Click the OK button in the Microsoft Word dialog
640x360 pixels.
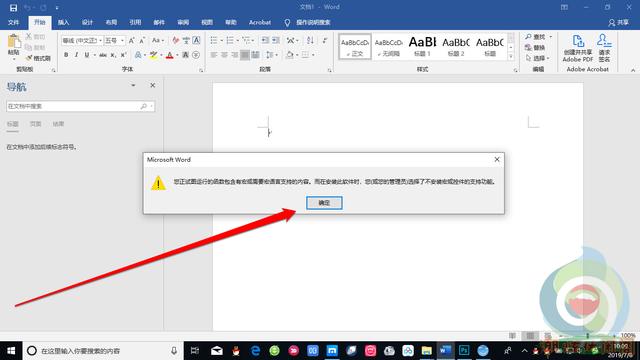point(324,202)
